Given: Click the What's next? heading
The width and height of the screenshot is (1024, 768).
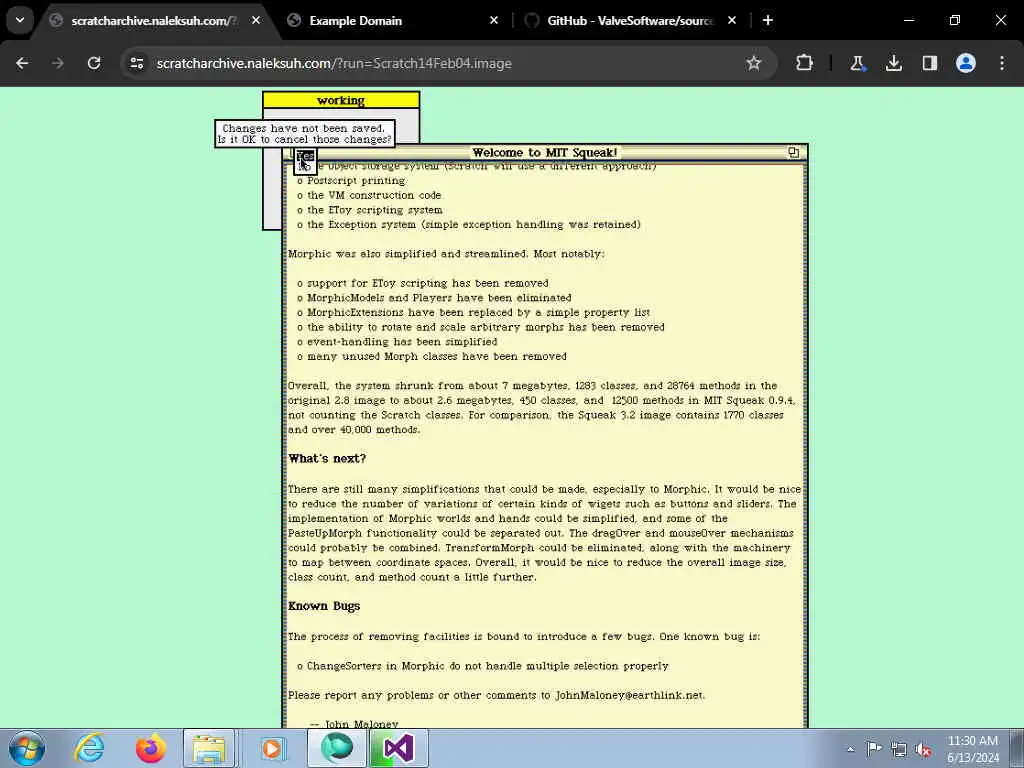Looking at the screenshot, I should click(327, 458).
